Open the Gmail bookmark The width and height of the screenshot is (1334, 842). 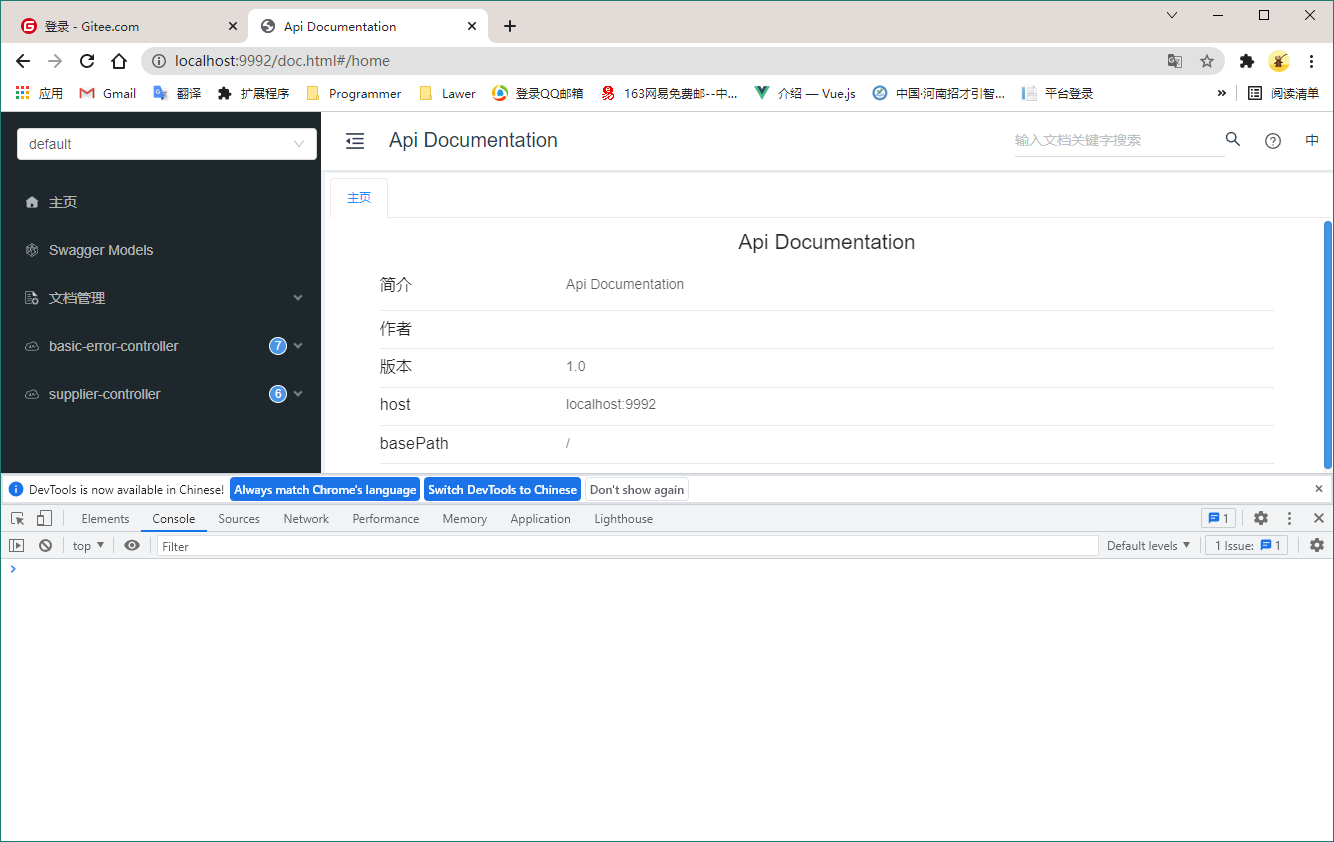(108, 93)
